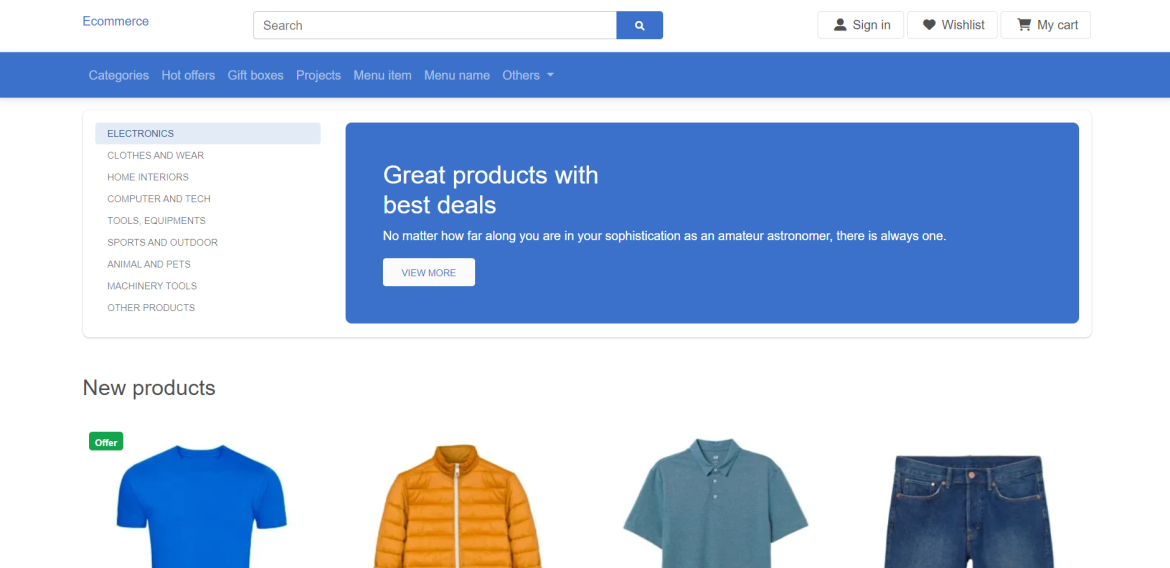Click the user icon beside Sign in

pyautogui.click(x=839, y=25)
